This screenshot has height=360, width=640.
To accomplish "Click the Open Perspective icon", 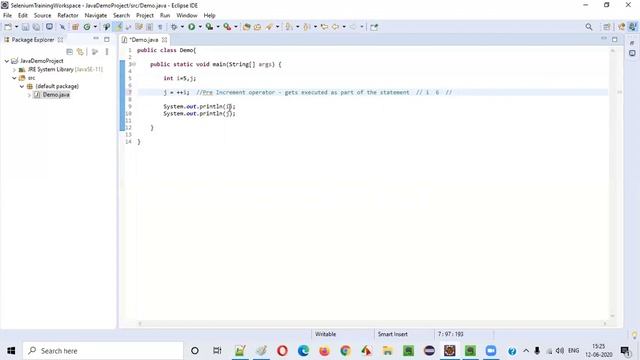I will [x=607, y=27].
